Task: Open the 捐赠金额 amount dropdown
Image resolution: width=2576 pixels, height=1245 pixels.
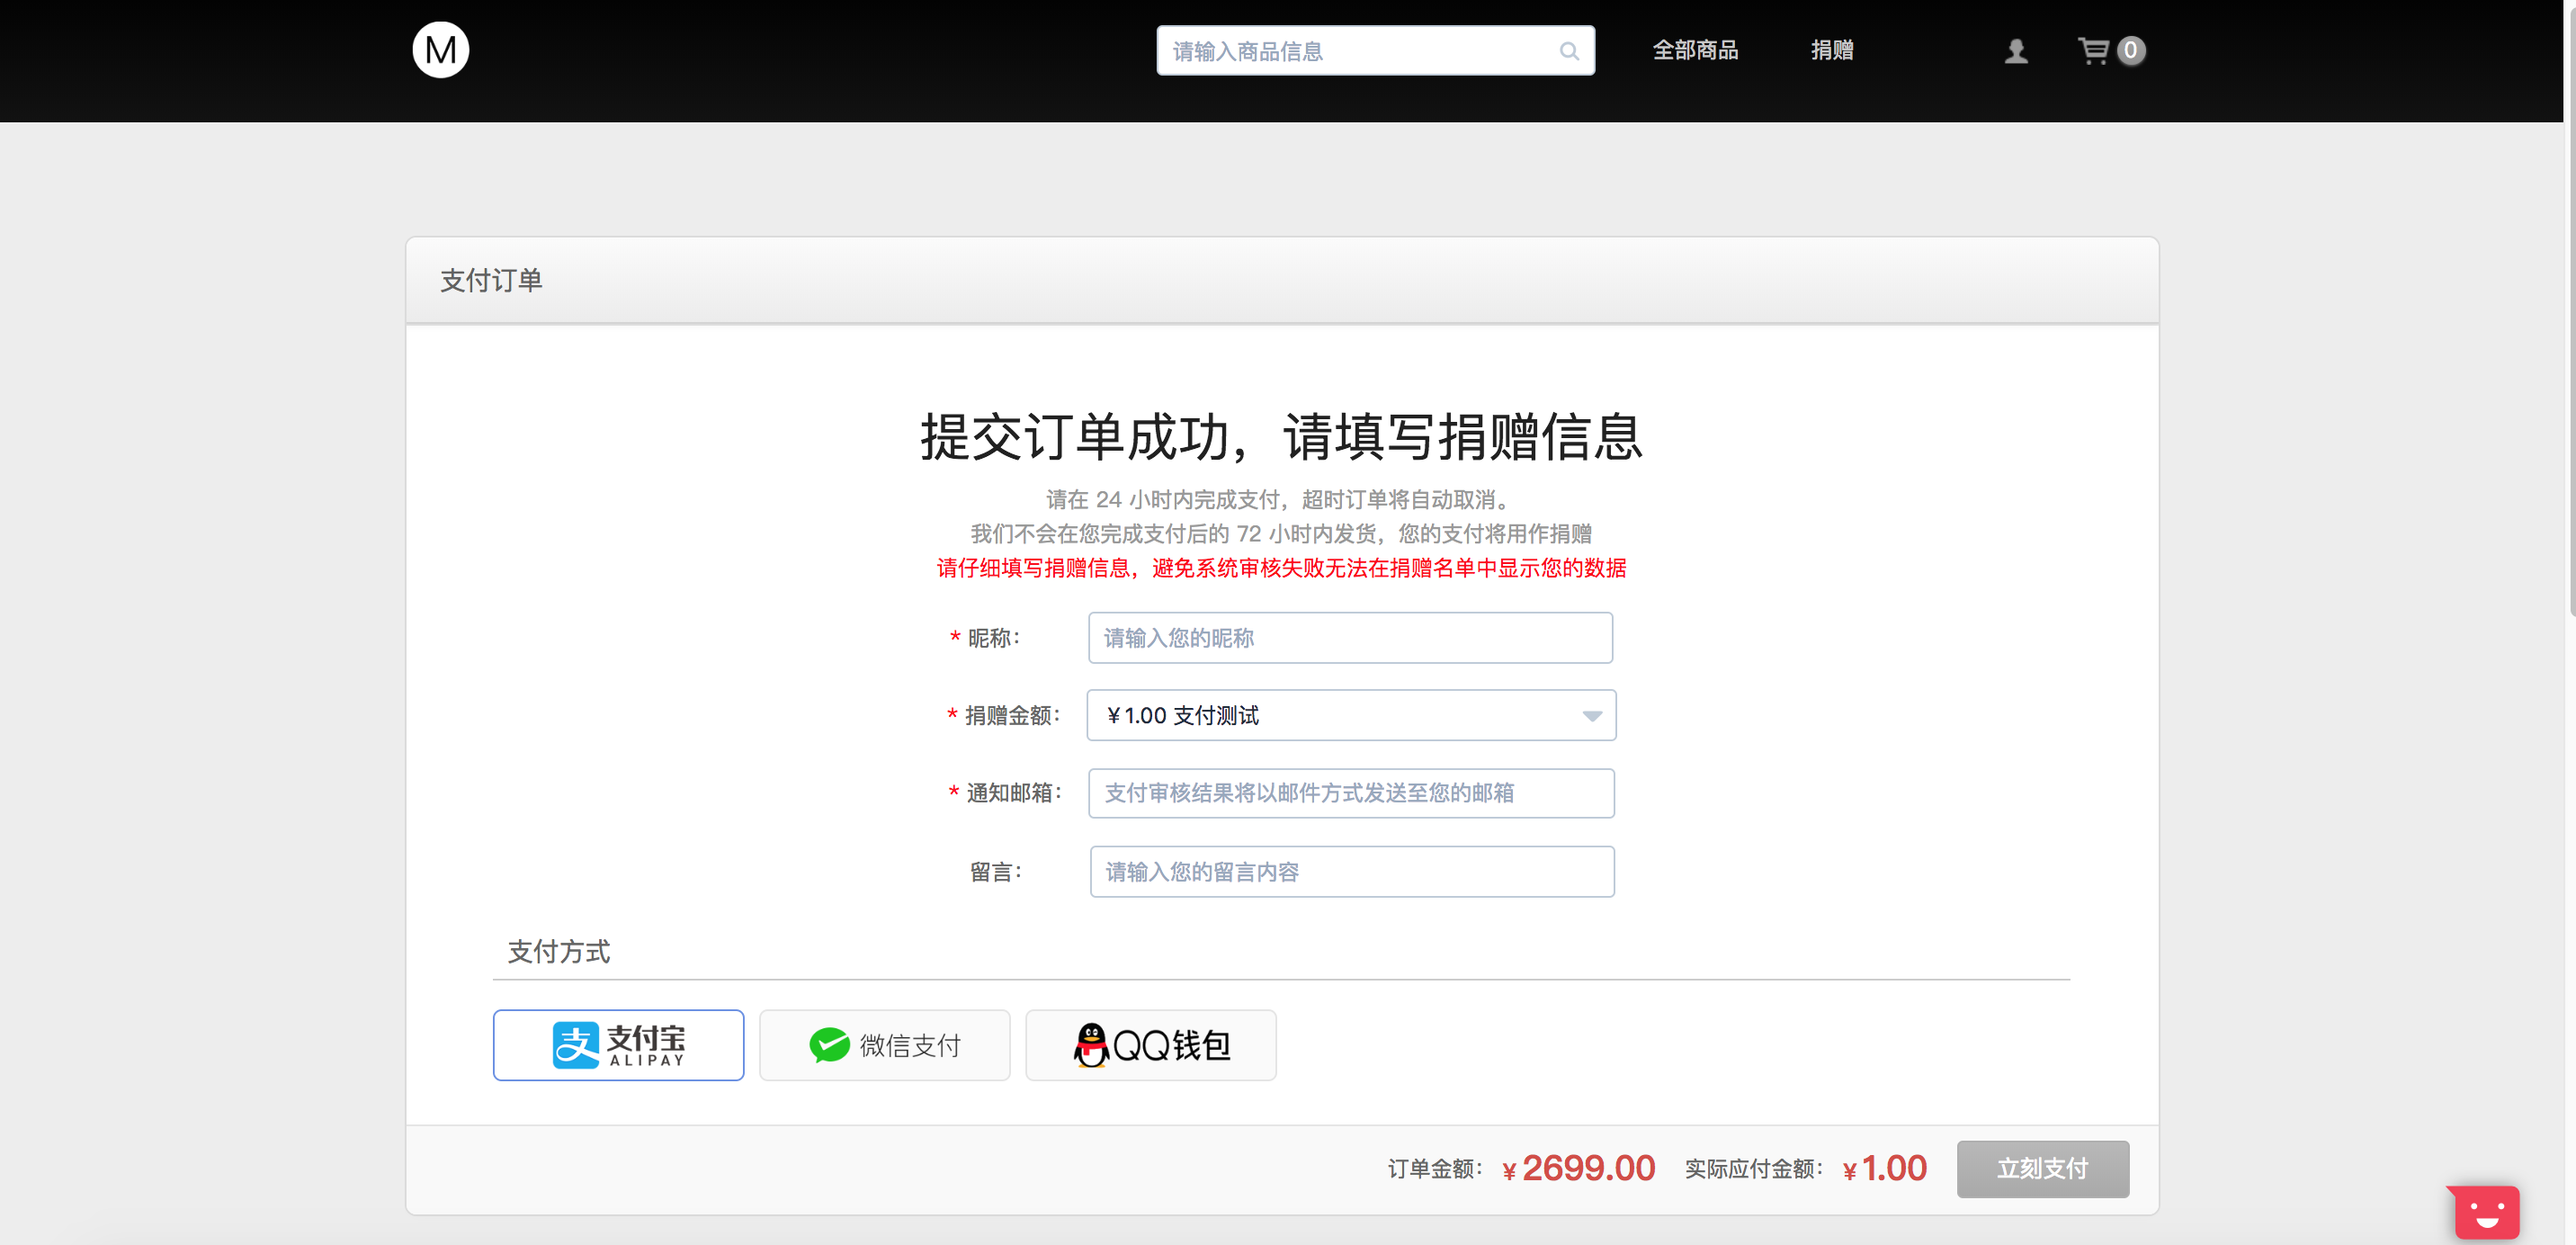Action: tap(1350, 715)
